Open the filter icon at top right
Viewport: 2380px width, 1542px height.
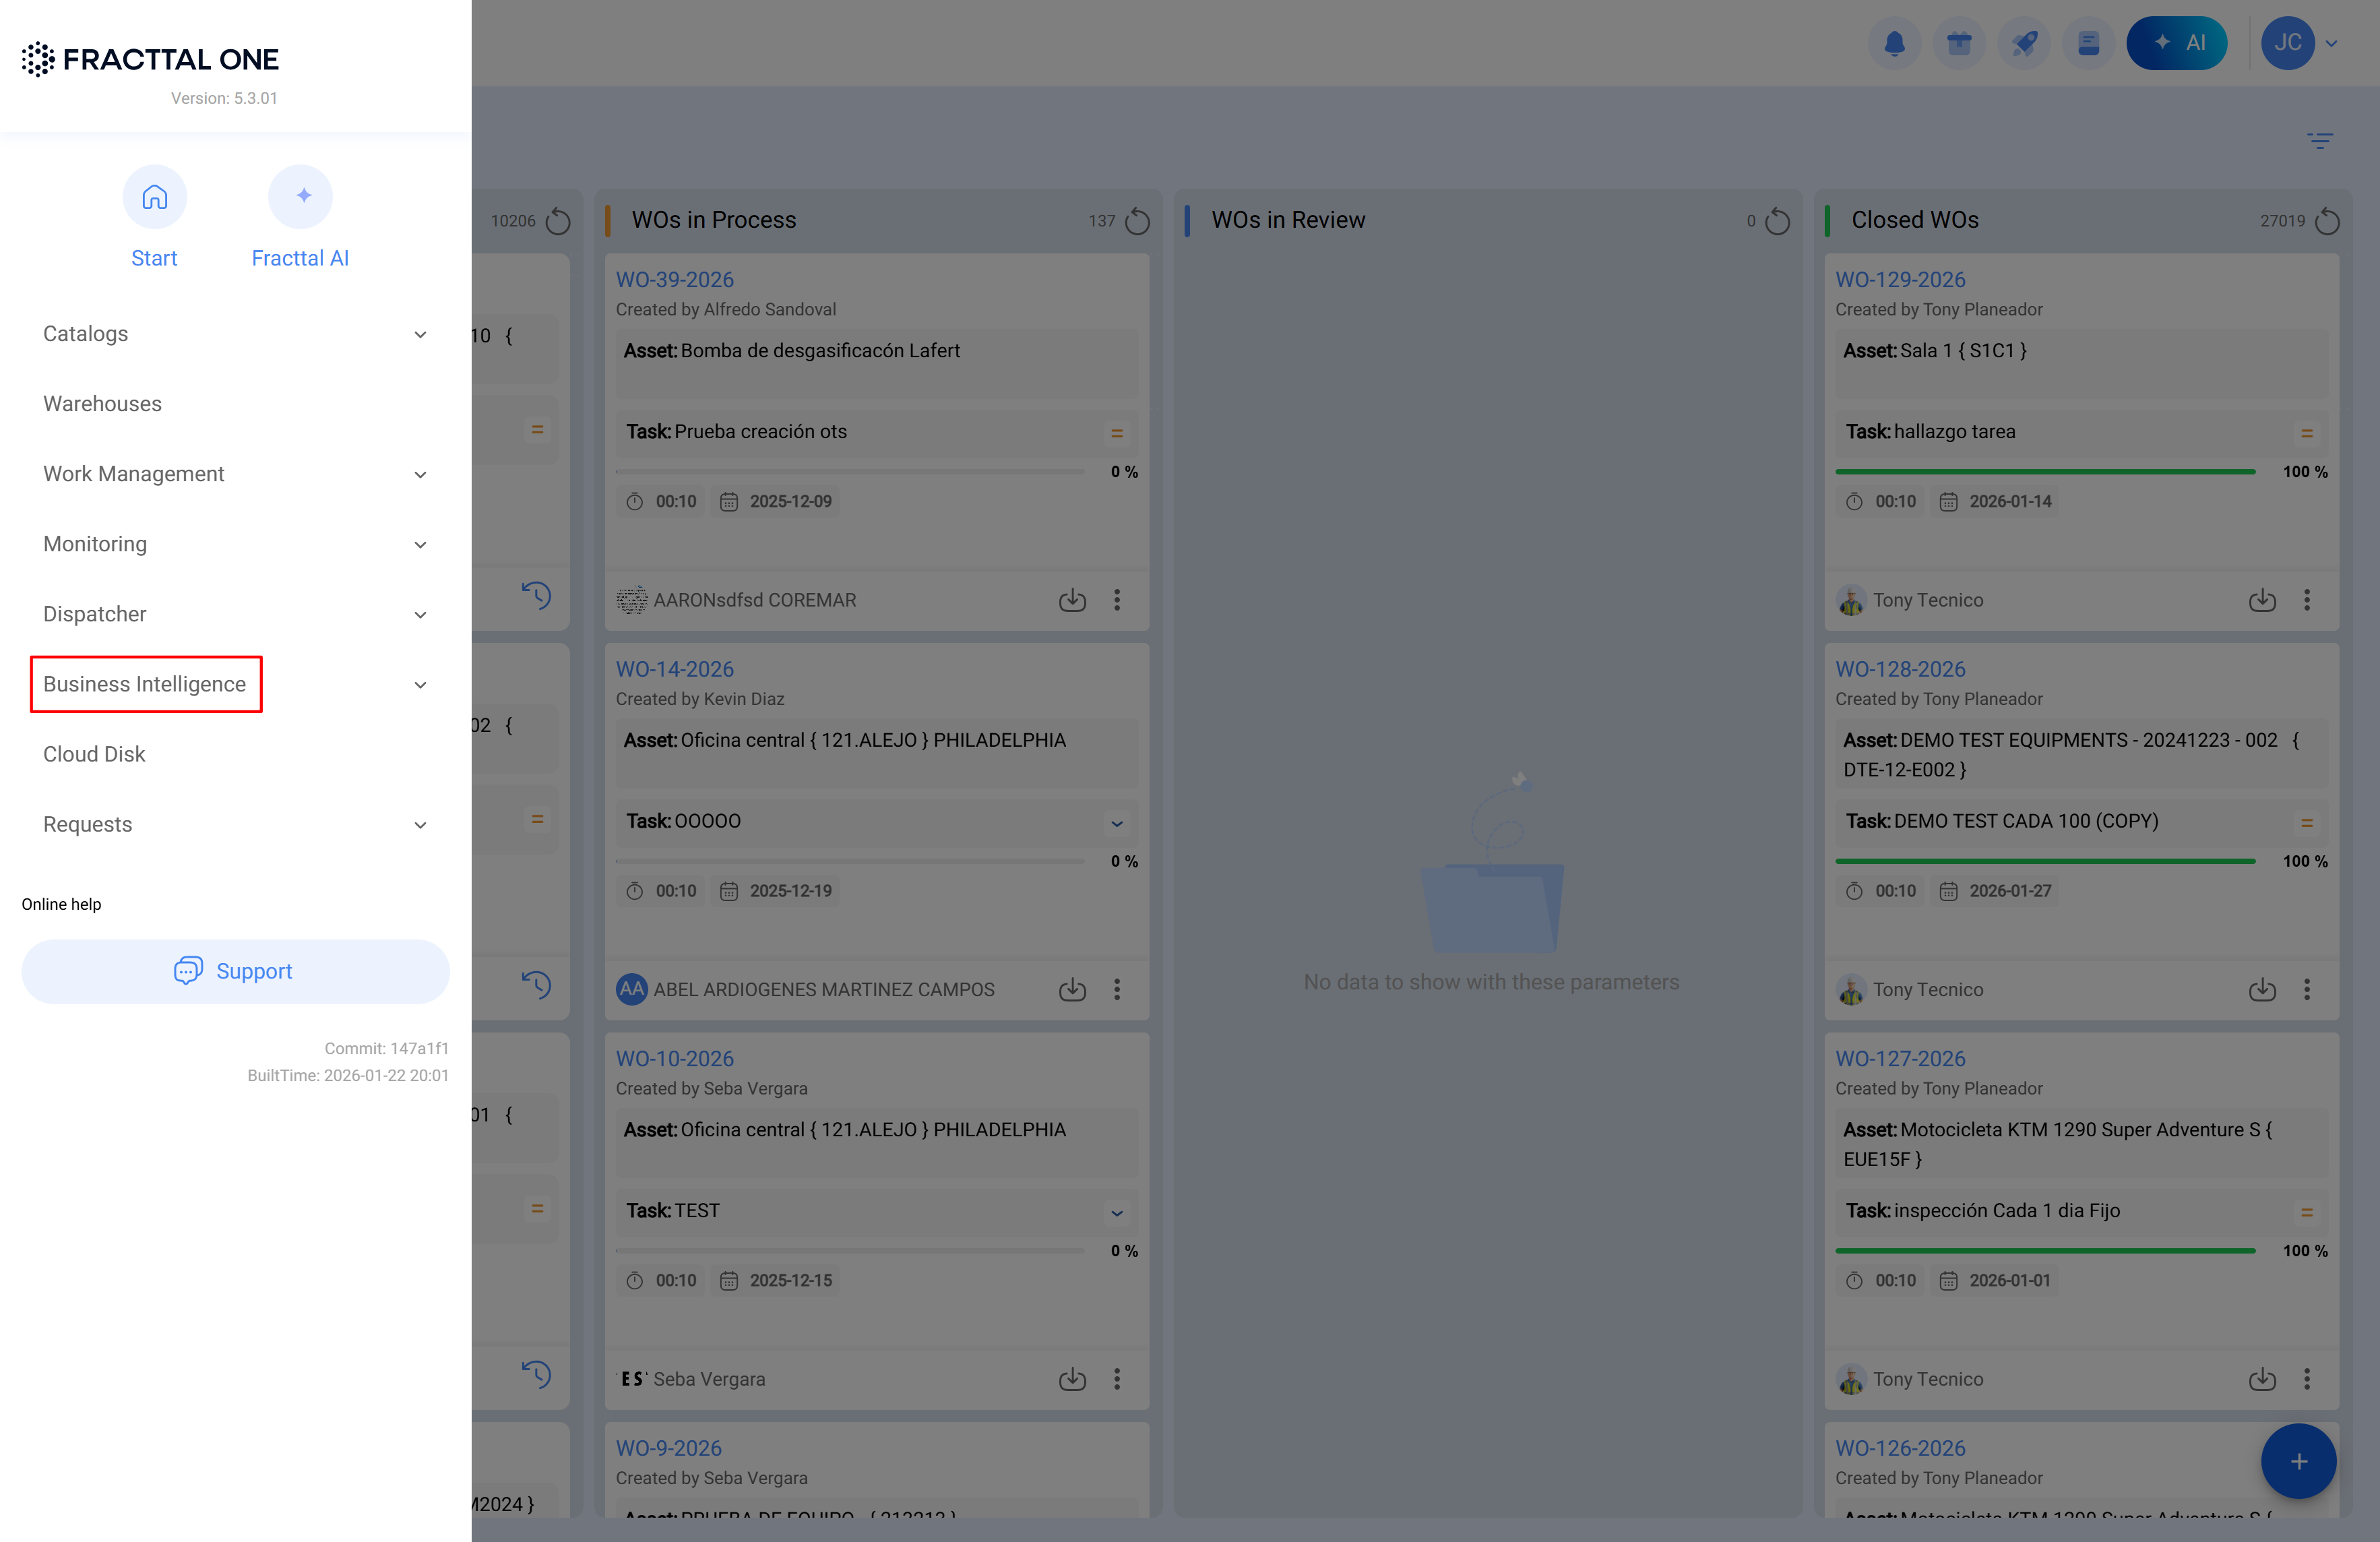pos(2320,140)
